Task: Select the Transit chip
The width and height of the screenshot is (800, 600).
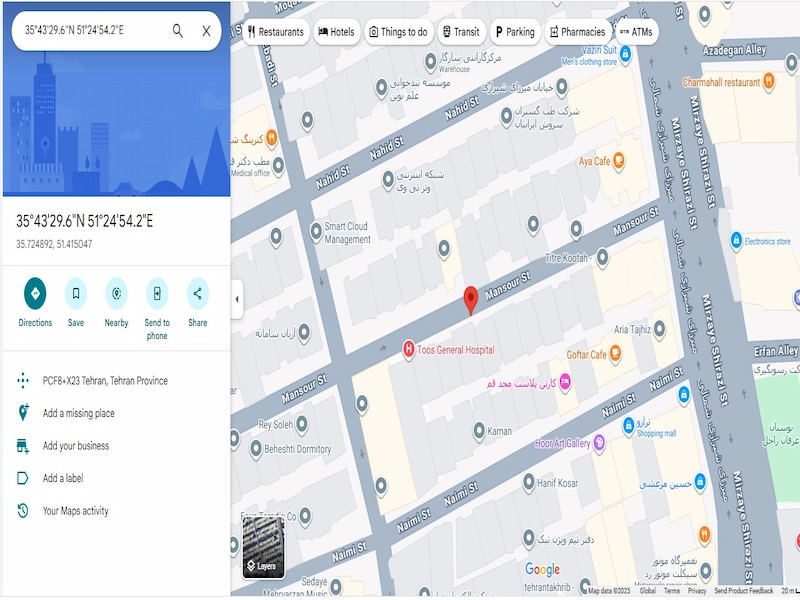Action: pos(461,32)
